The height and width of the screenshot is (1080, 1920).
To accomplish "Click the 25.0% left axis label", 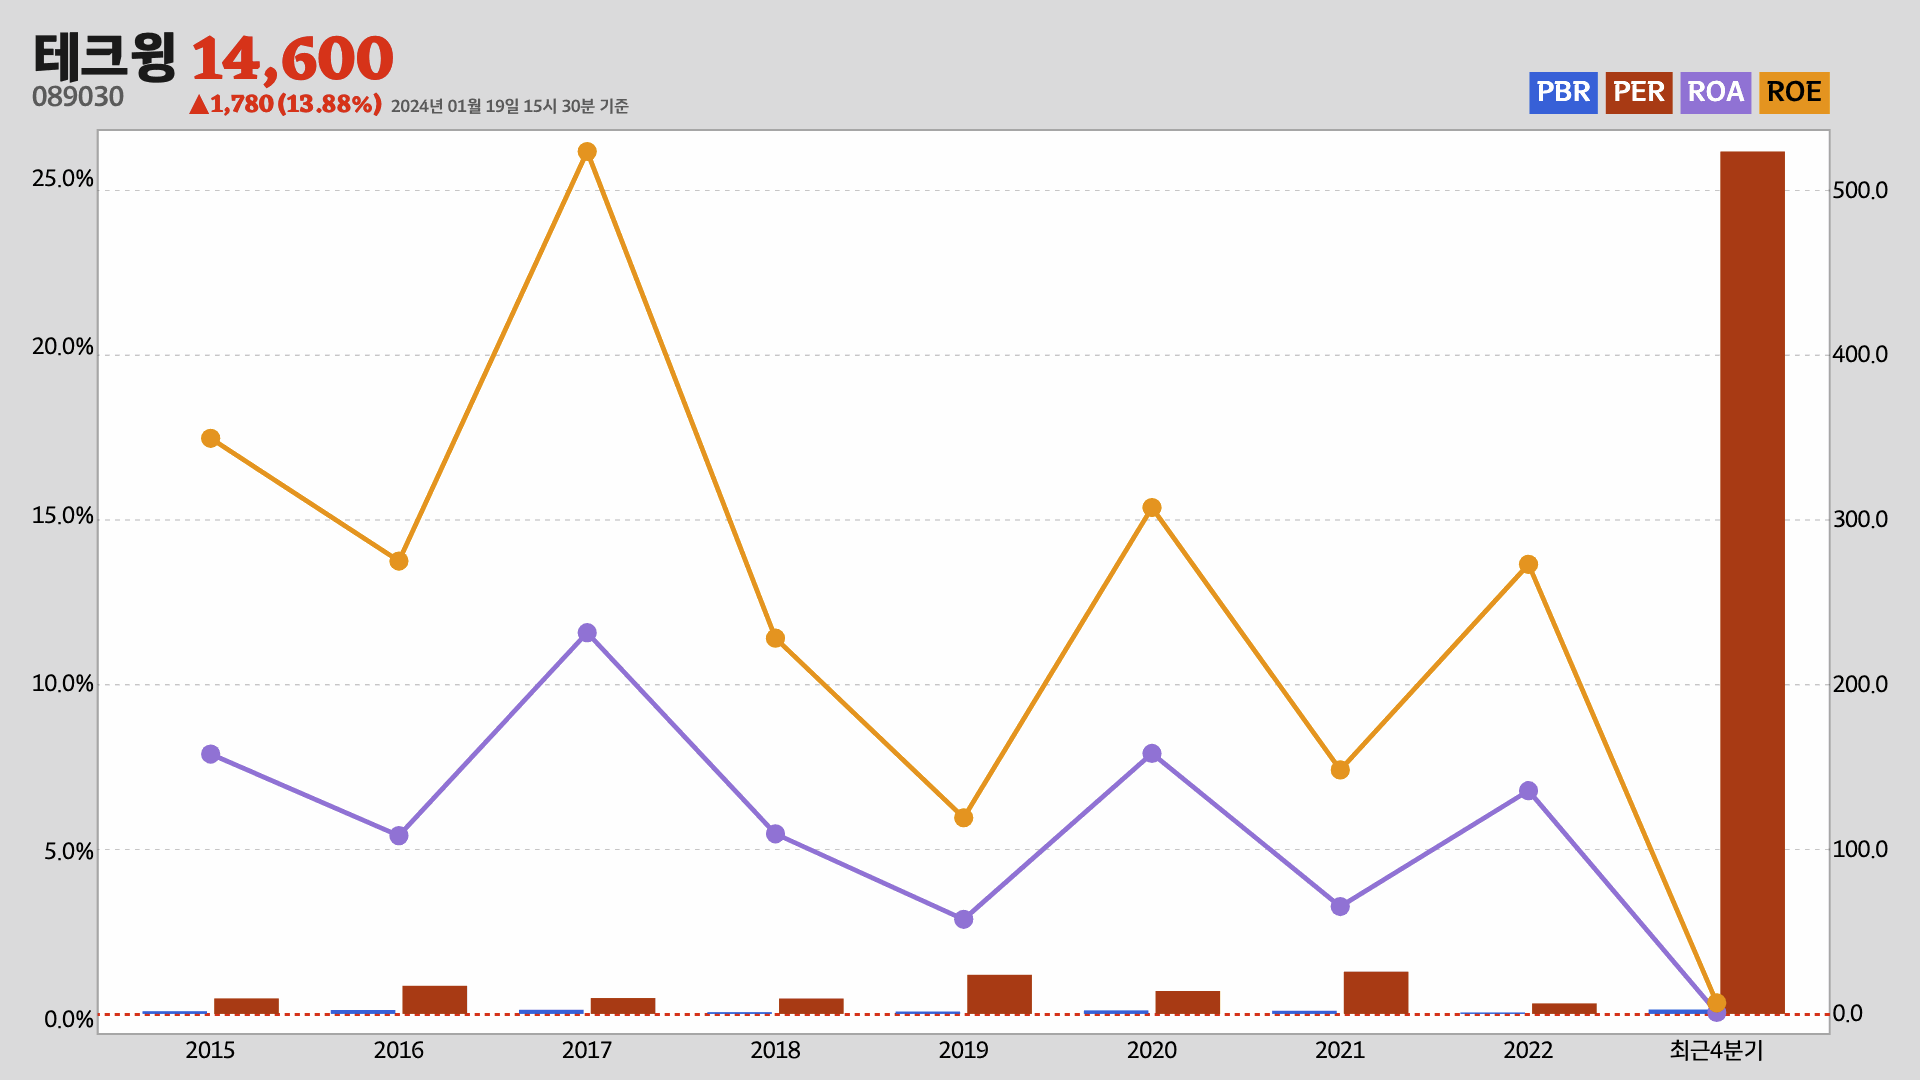I will click(63, 179).
